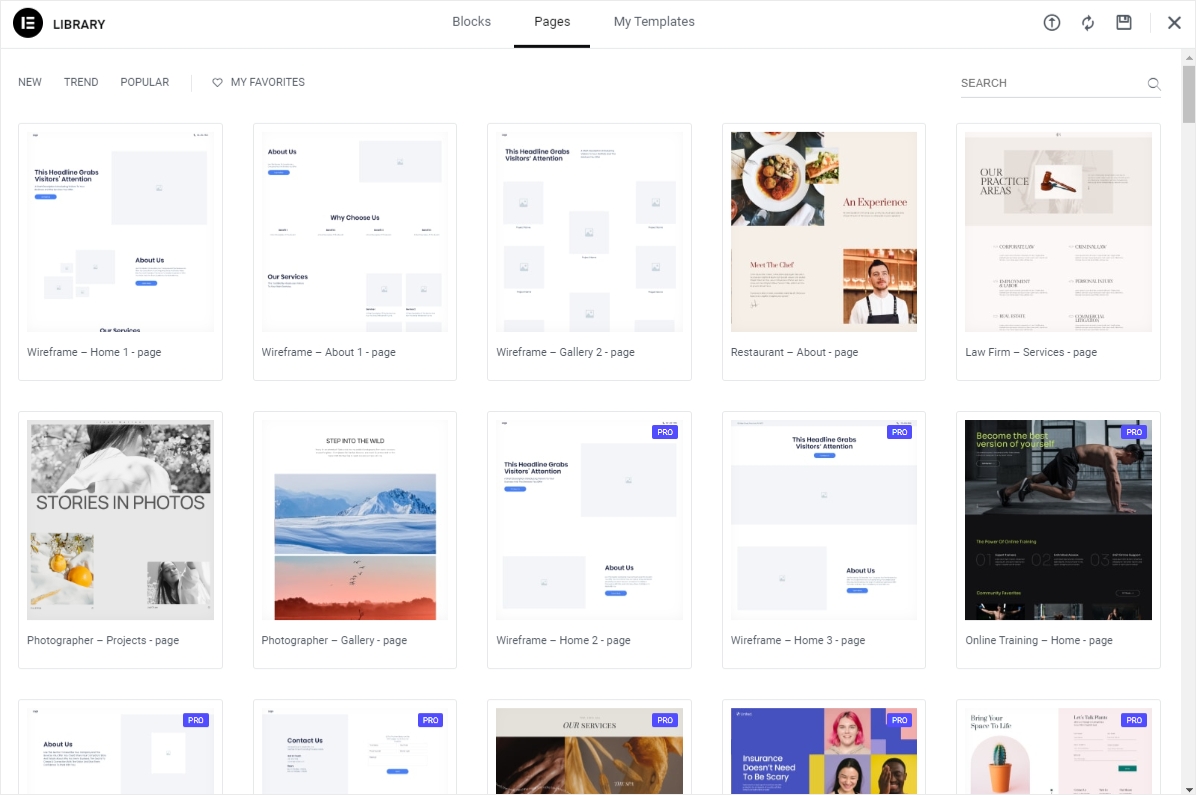1196x795 pixels.
Task: Click PRO badge on Contact Us wireframe
Action: [x=430, y=720]
